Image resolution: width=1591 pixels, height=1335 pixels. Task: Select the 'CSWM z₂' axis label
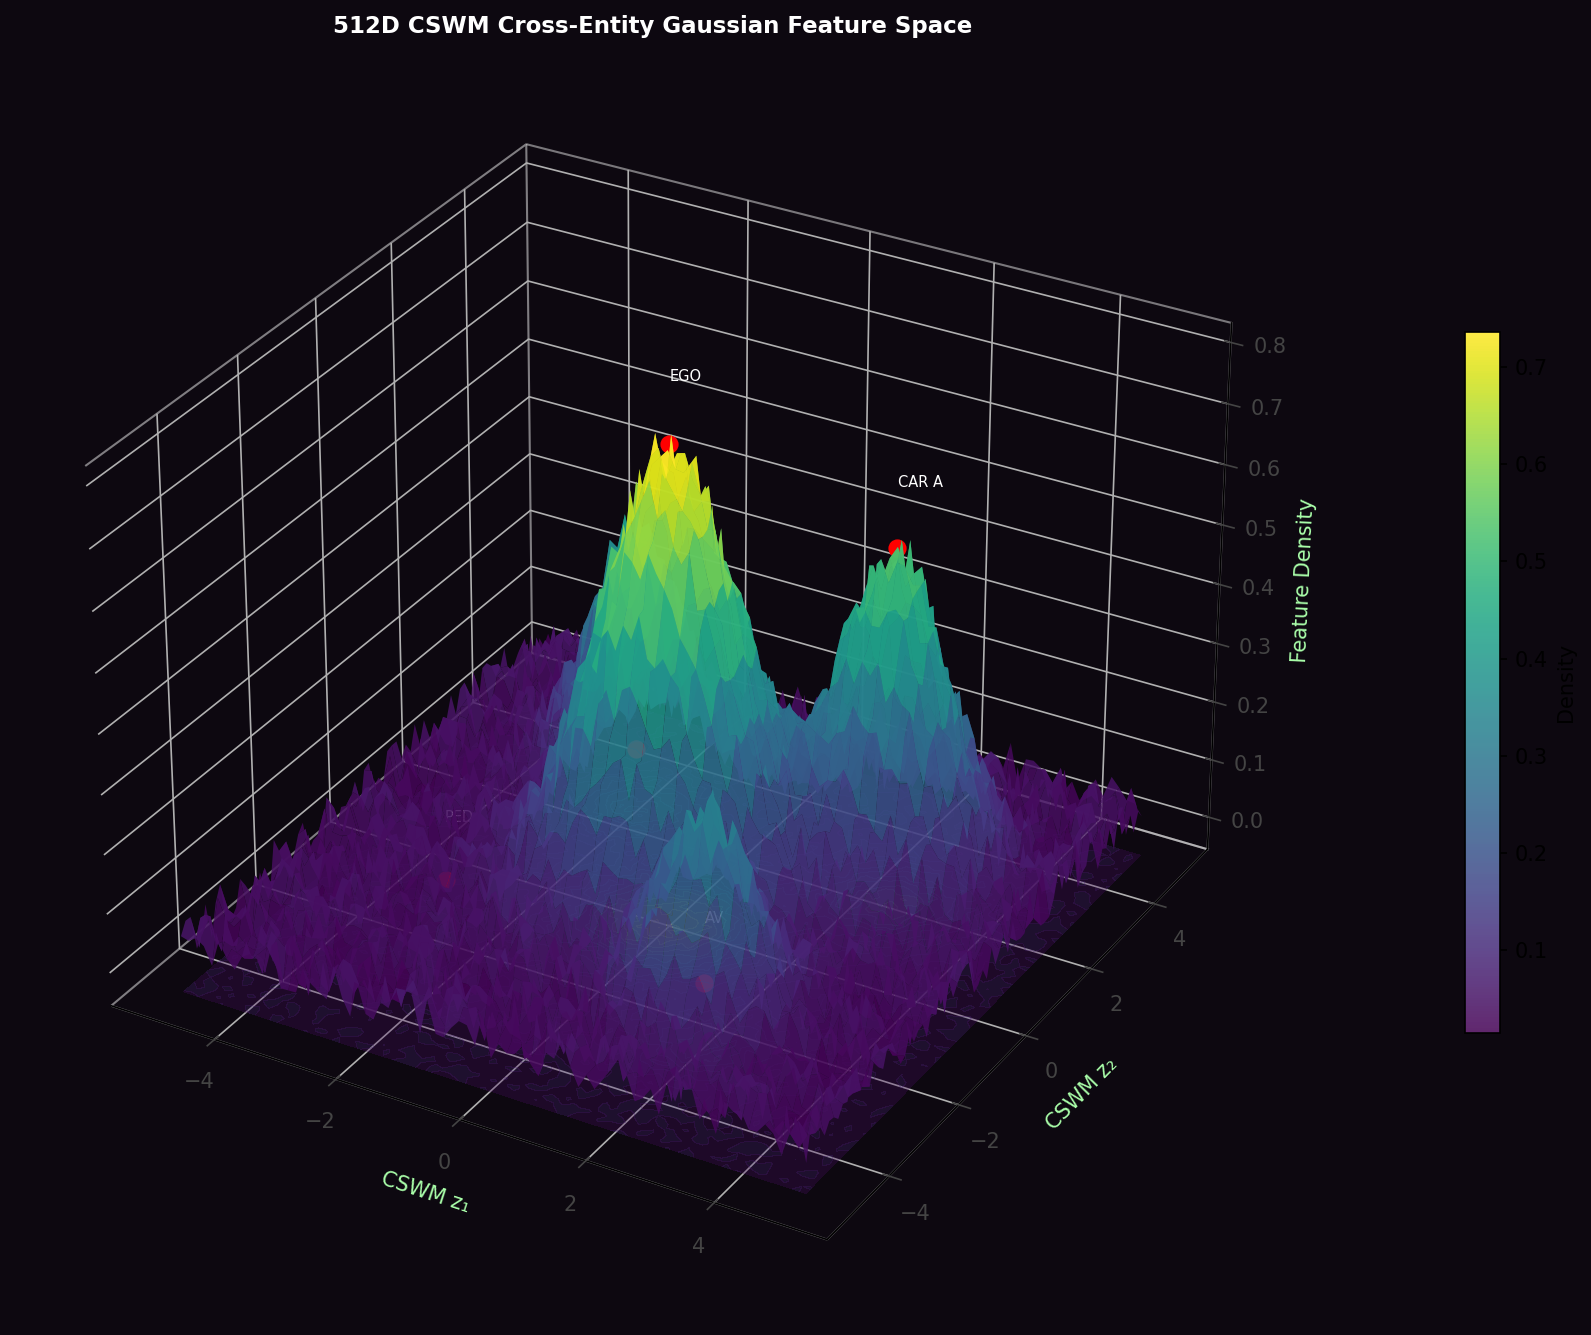[1079, 1094]
